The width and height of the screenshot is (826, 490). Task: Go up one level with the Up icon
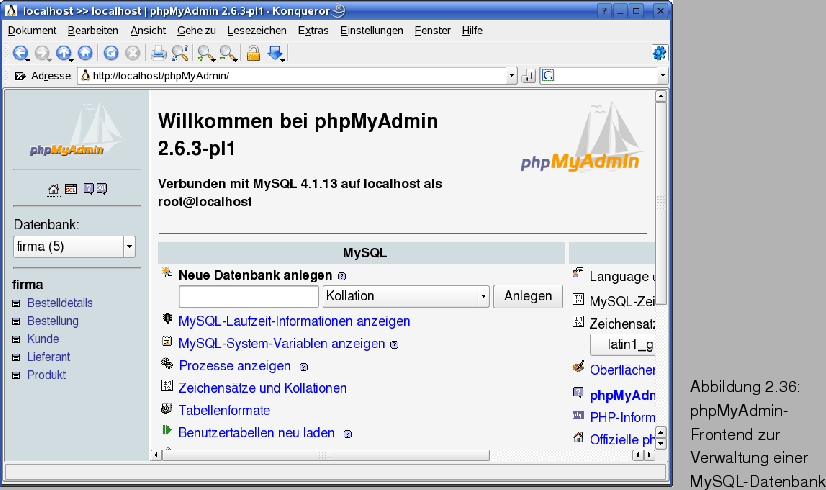point(64,53)
